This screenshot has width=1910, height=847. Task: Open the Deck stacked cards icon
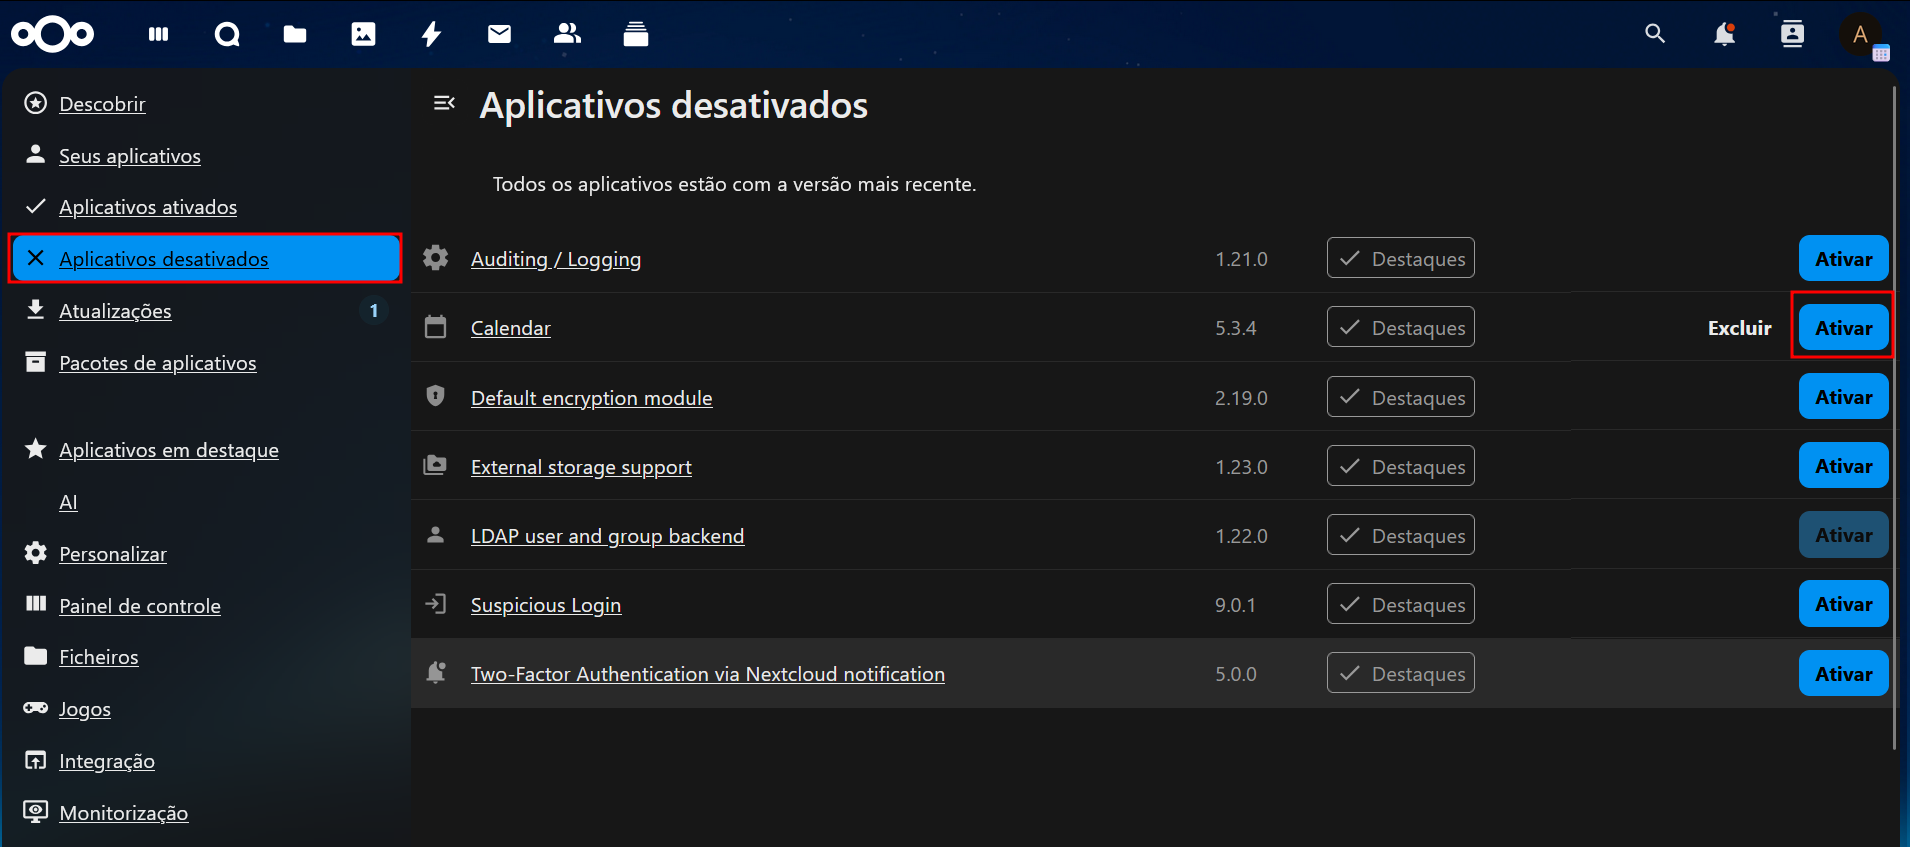coord(636,35)
